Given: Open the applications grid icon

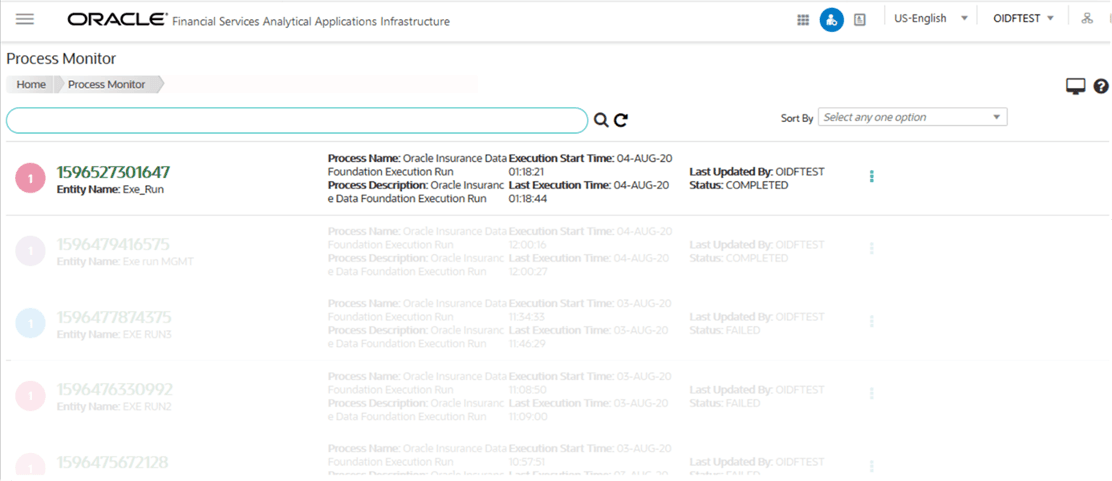Looking at the screenshot, I should tap(804, 20).
